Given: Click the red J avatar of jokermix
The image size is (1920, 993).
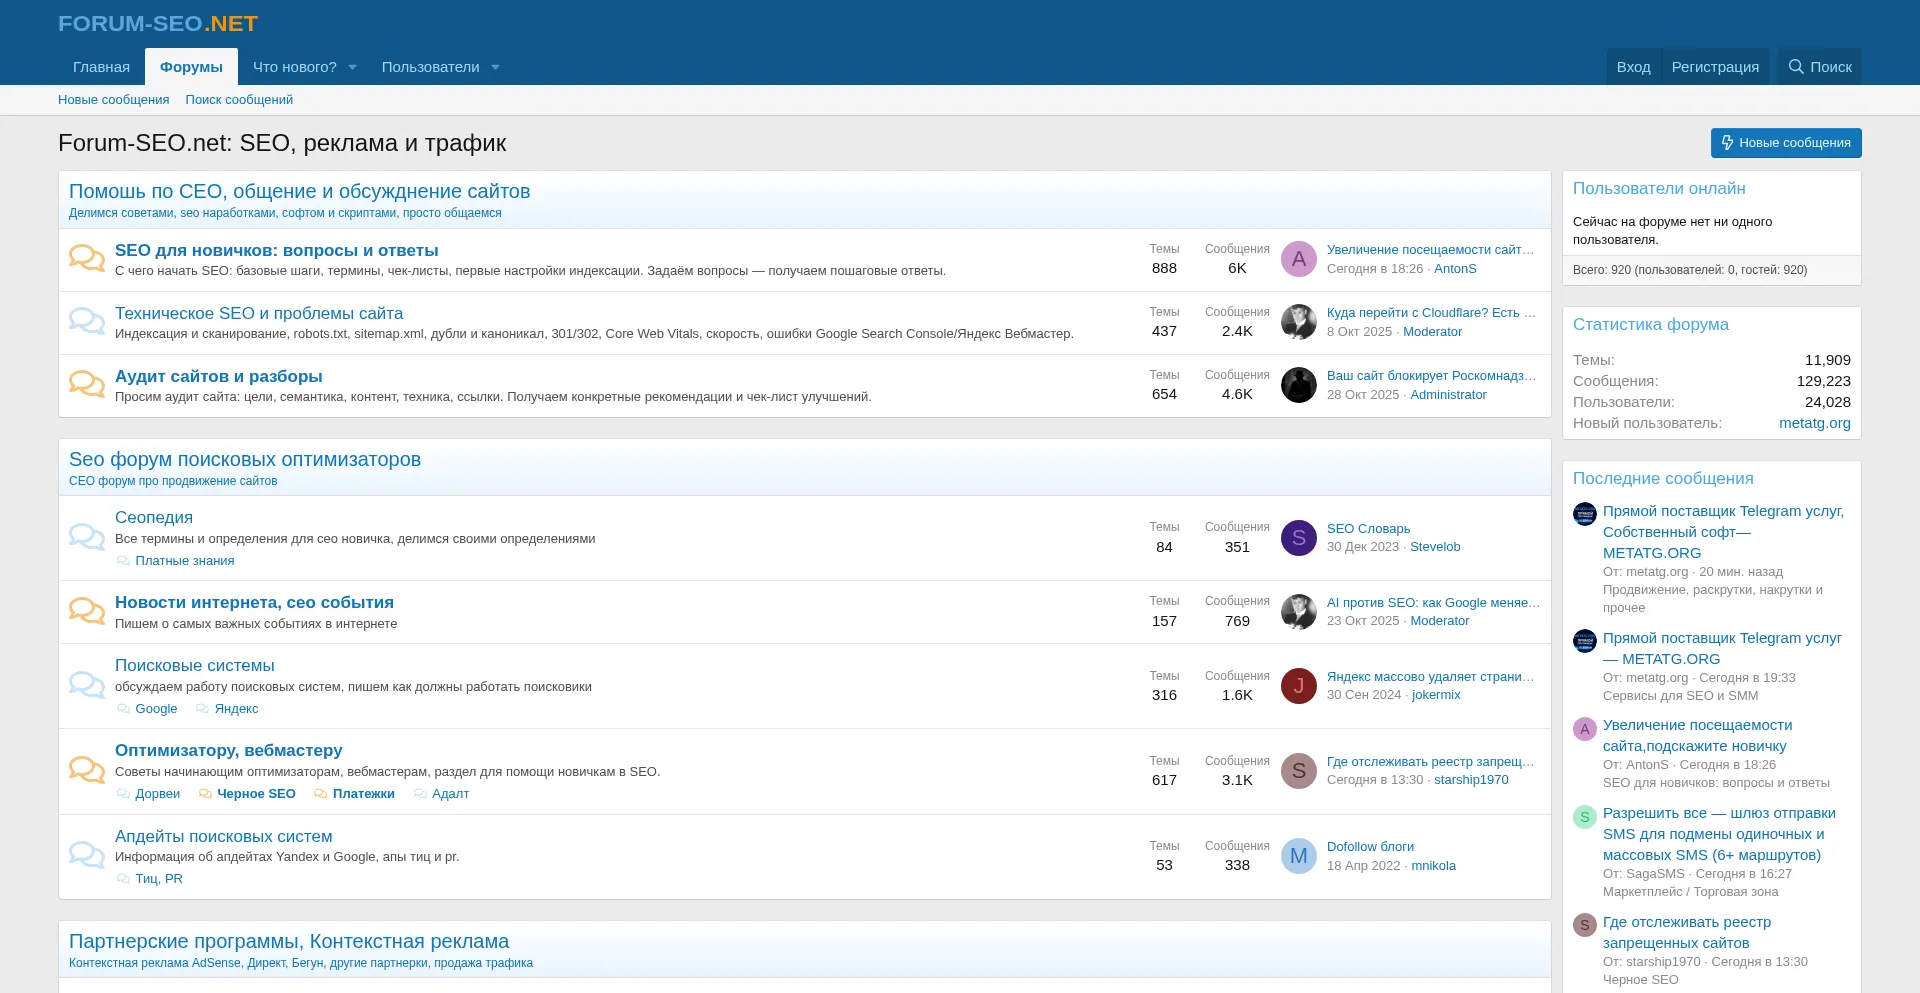Looking at the screenshot, I should point(1298,686).
